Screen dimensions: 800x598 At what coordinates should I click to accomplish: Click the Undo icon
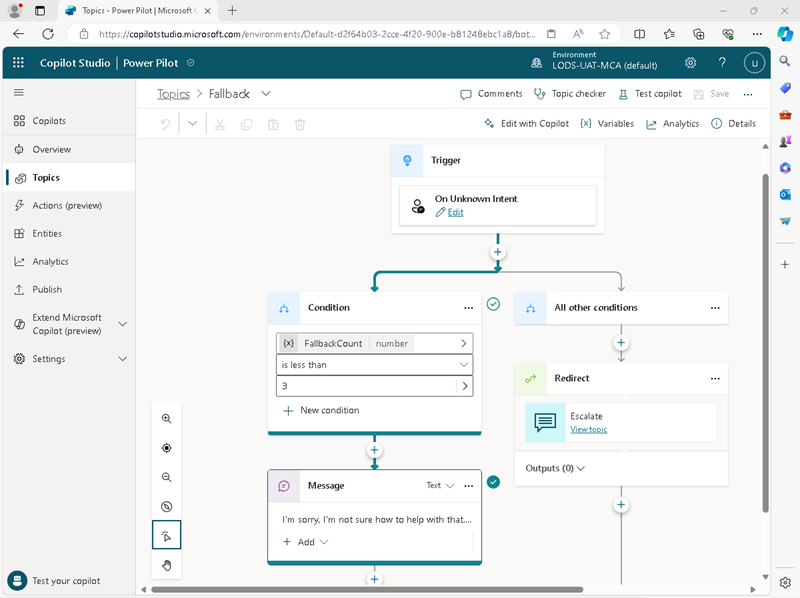[165, 124]
